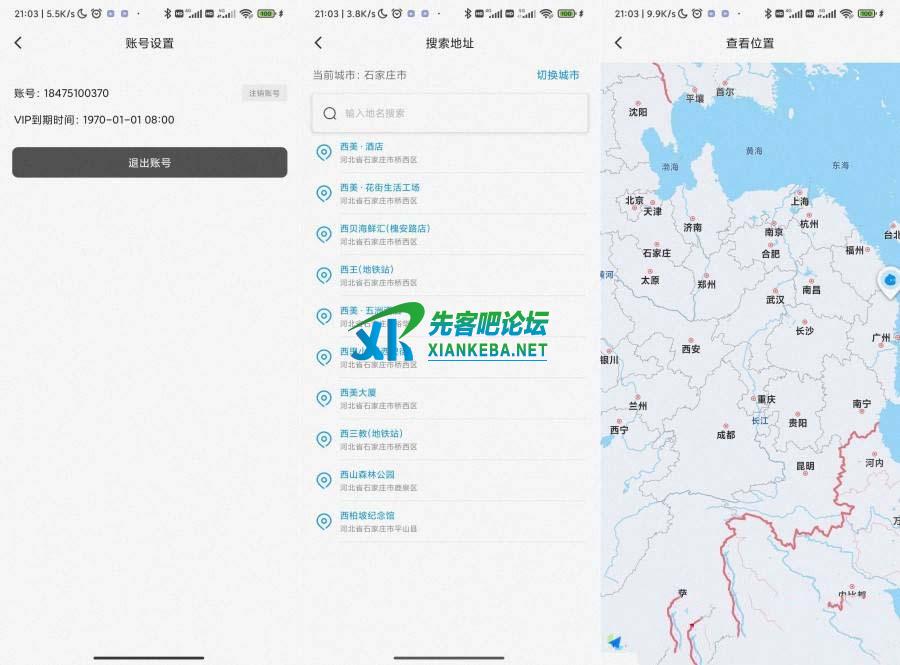Tap the blue navigation arrow at map corner
Screen dimensions: 900x665
614,642
